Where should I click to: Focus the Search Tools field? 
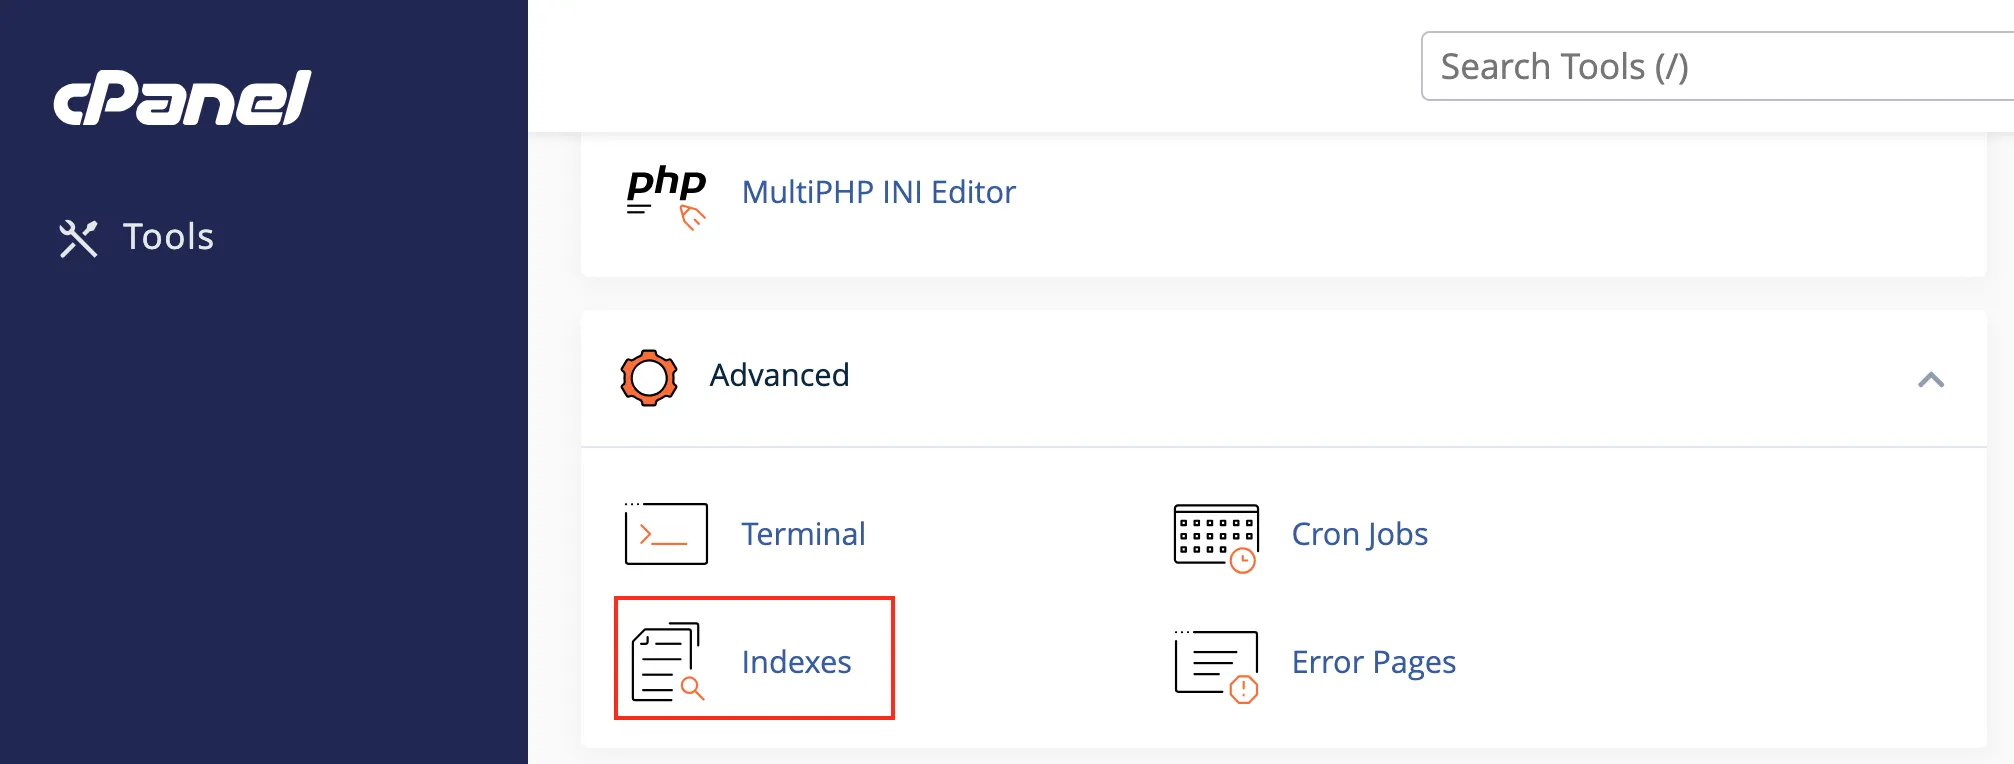[1716, 67]
